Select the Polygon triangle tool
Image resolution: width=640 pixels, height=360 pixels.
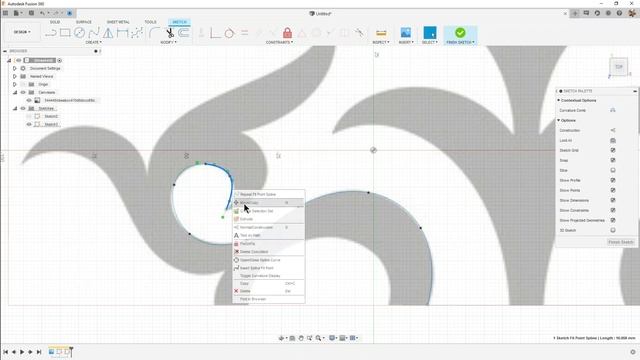[108, 33]
